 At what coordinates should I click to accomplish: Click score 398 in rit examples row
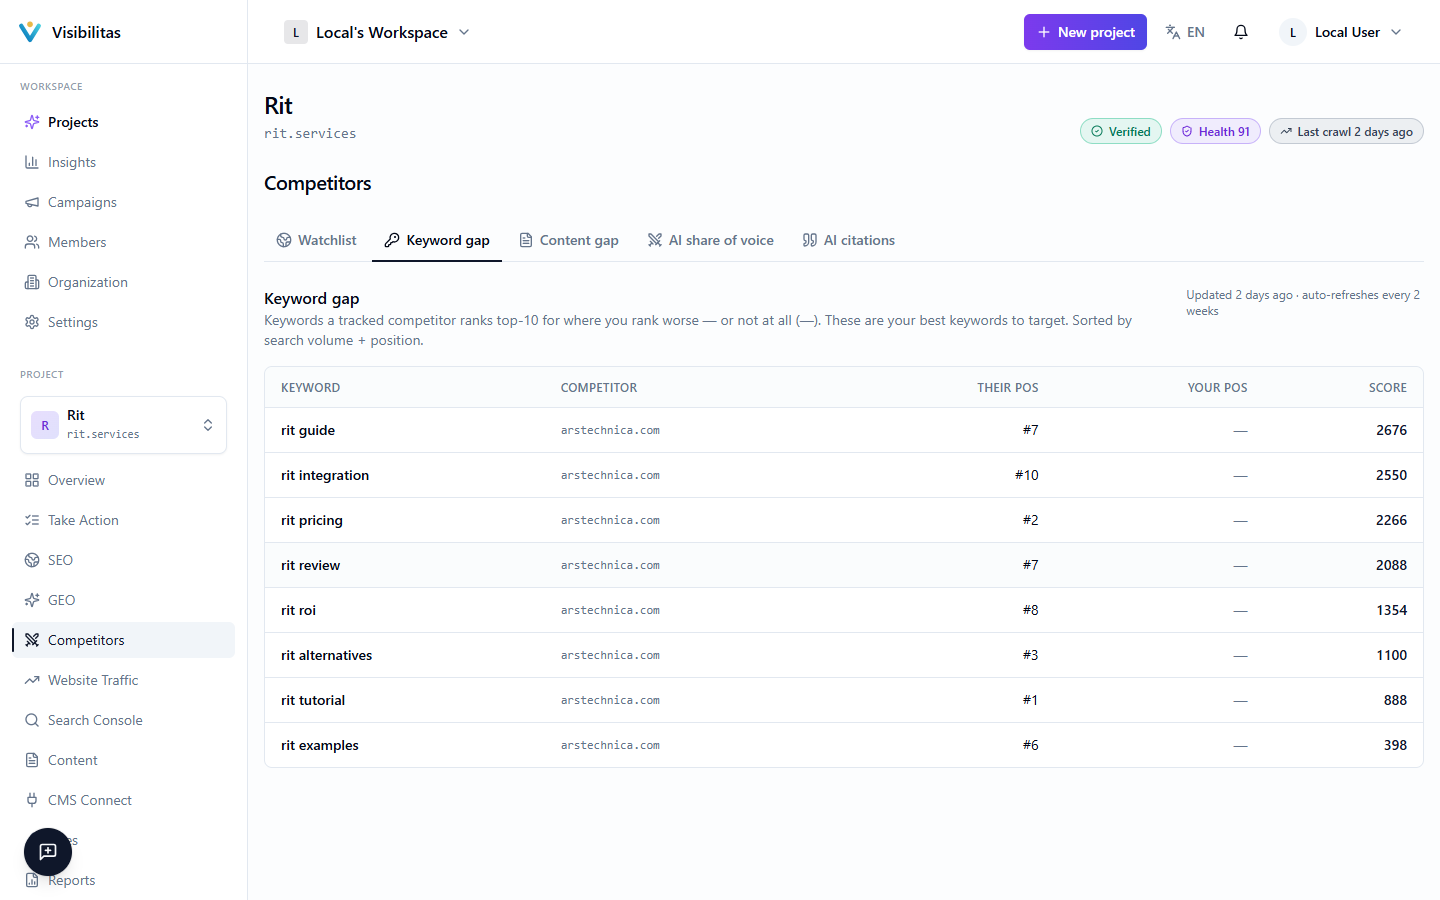coord(1395,745)
